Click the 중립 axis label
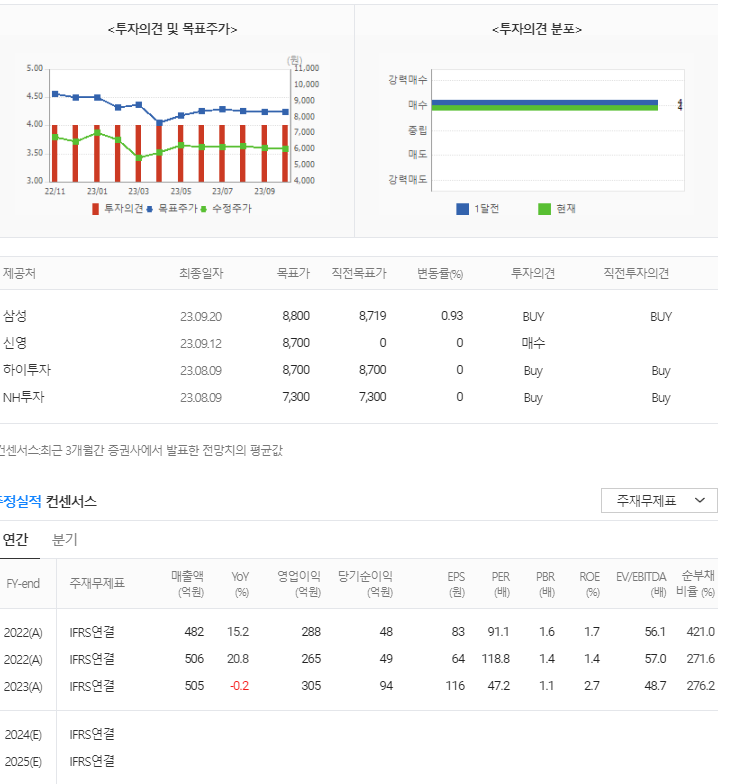The height and width of the screenshot is (784, 736). pyautogui.click(x=418, y=130)
